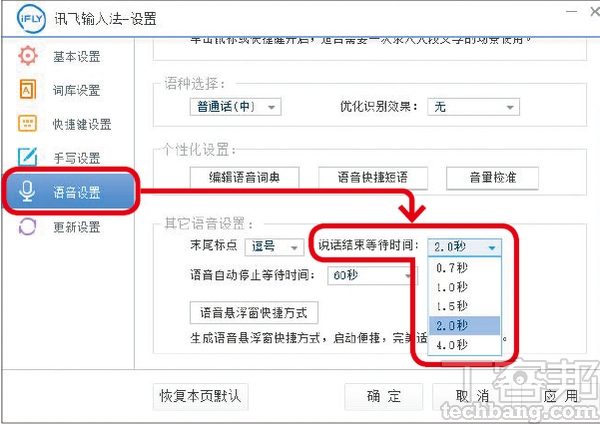Click 音量校准 button
Screen dimensions: 600x424
(492, 178)
